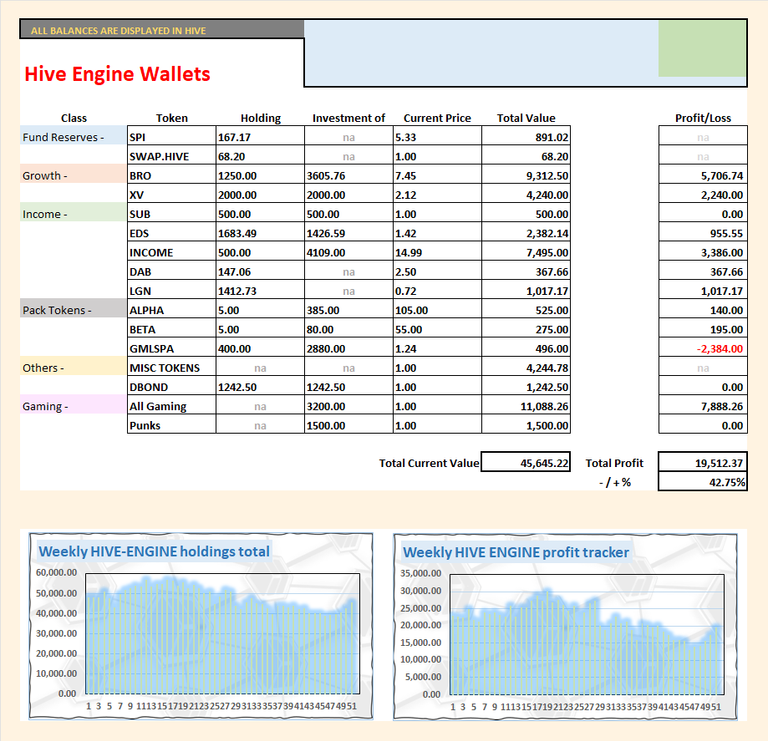Click the BRO token cell

click(x=171, y=175)
